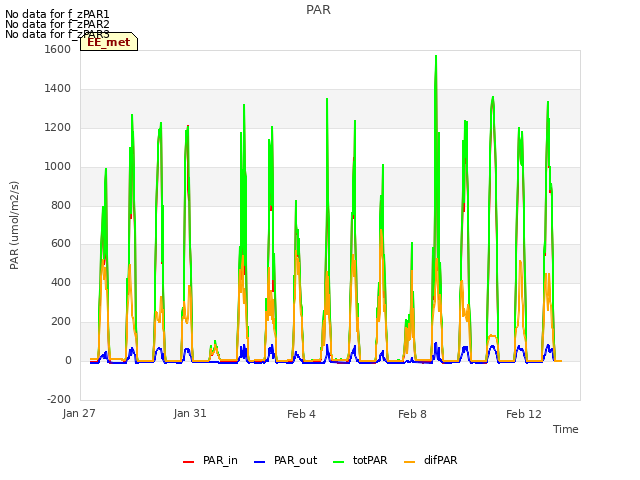640x480 pixels.
Task: Click the blue PAR_out legend swatch
Action: (260, 462)
